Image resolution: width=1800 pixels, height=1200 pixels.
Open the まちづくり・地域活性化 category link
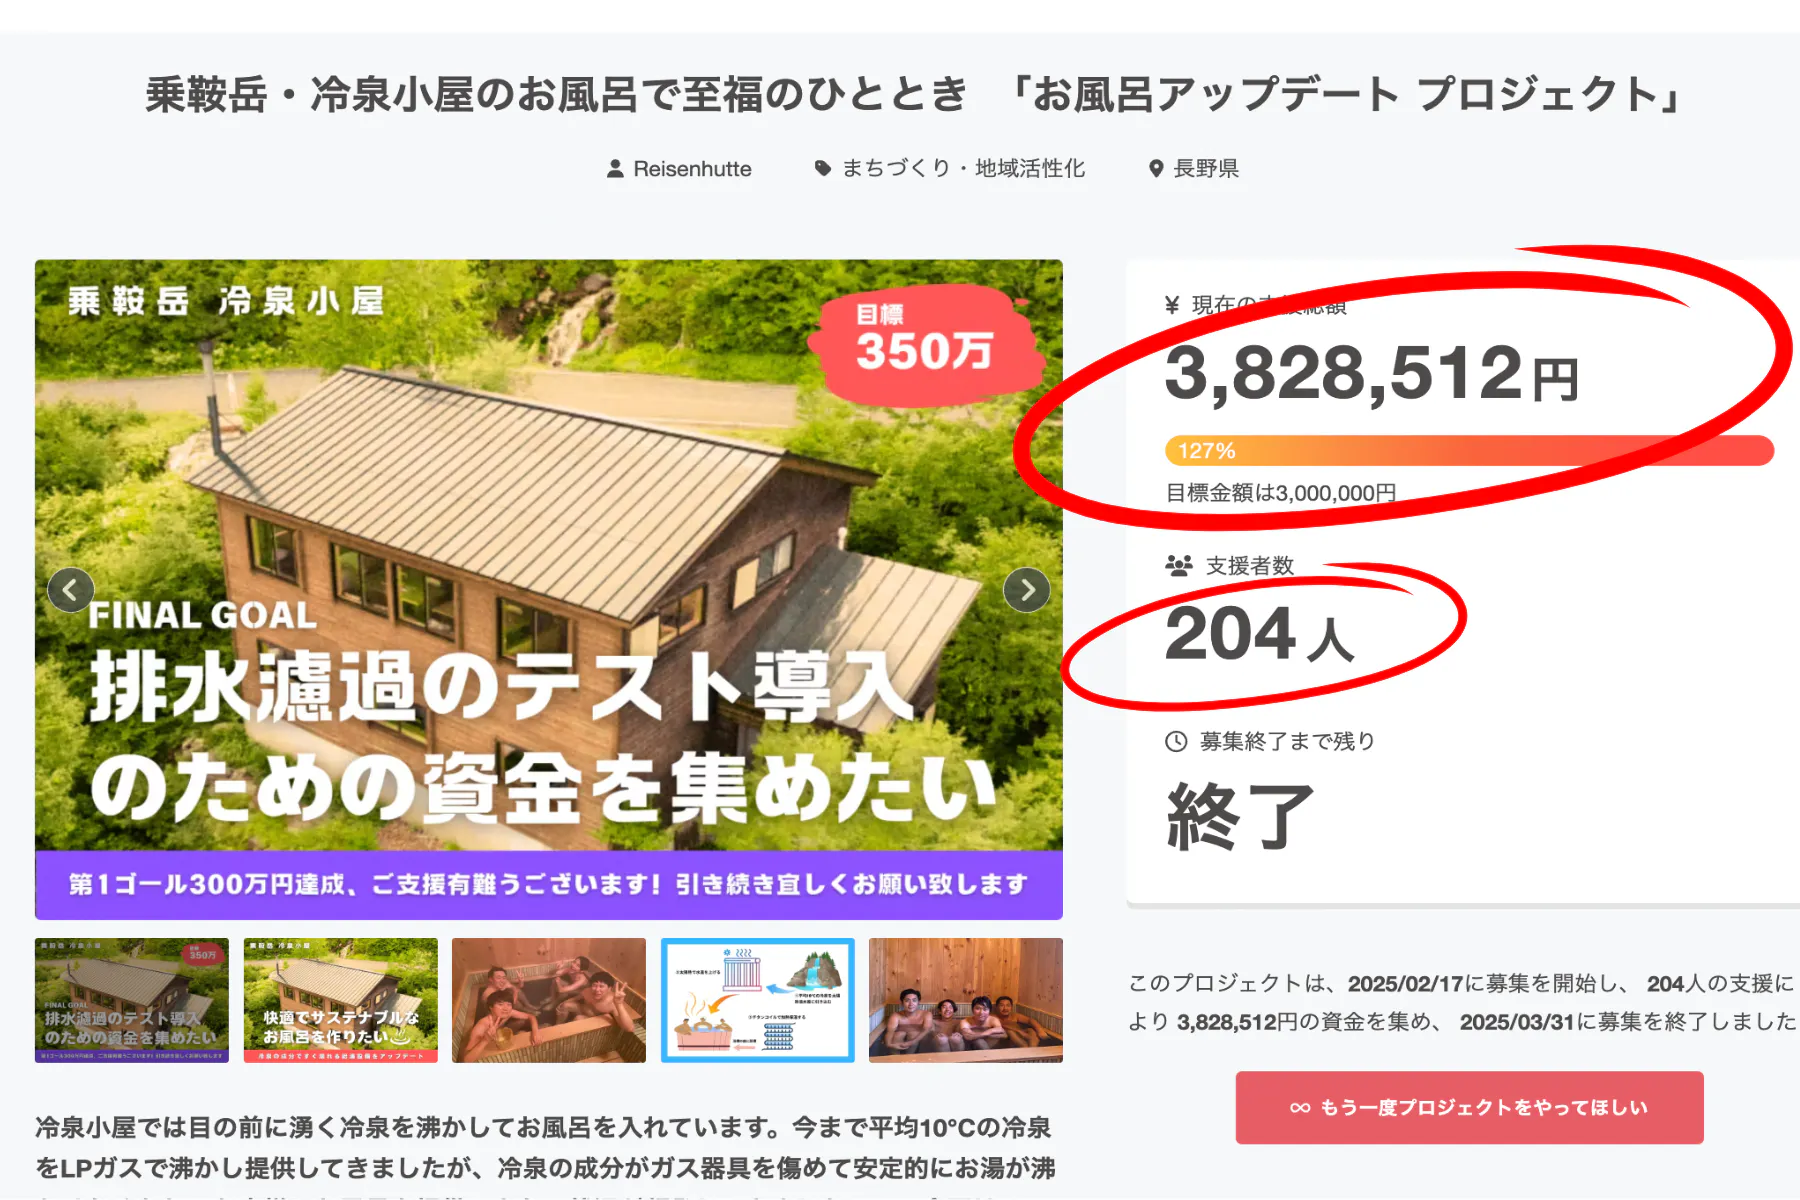(x=963, y=168)
